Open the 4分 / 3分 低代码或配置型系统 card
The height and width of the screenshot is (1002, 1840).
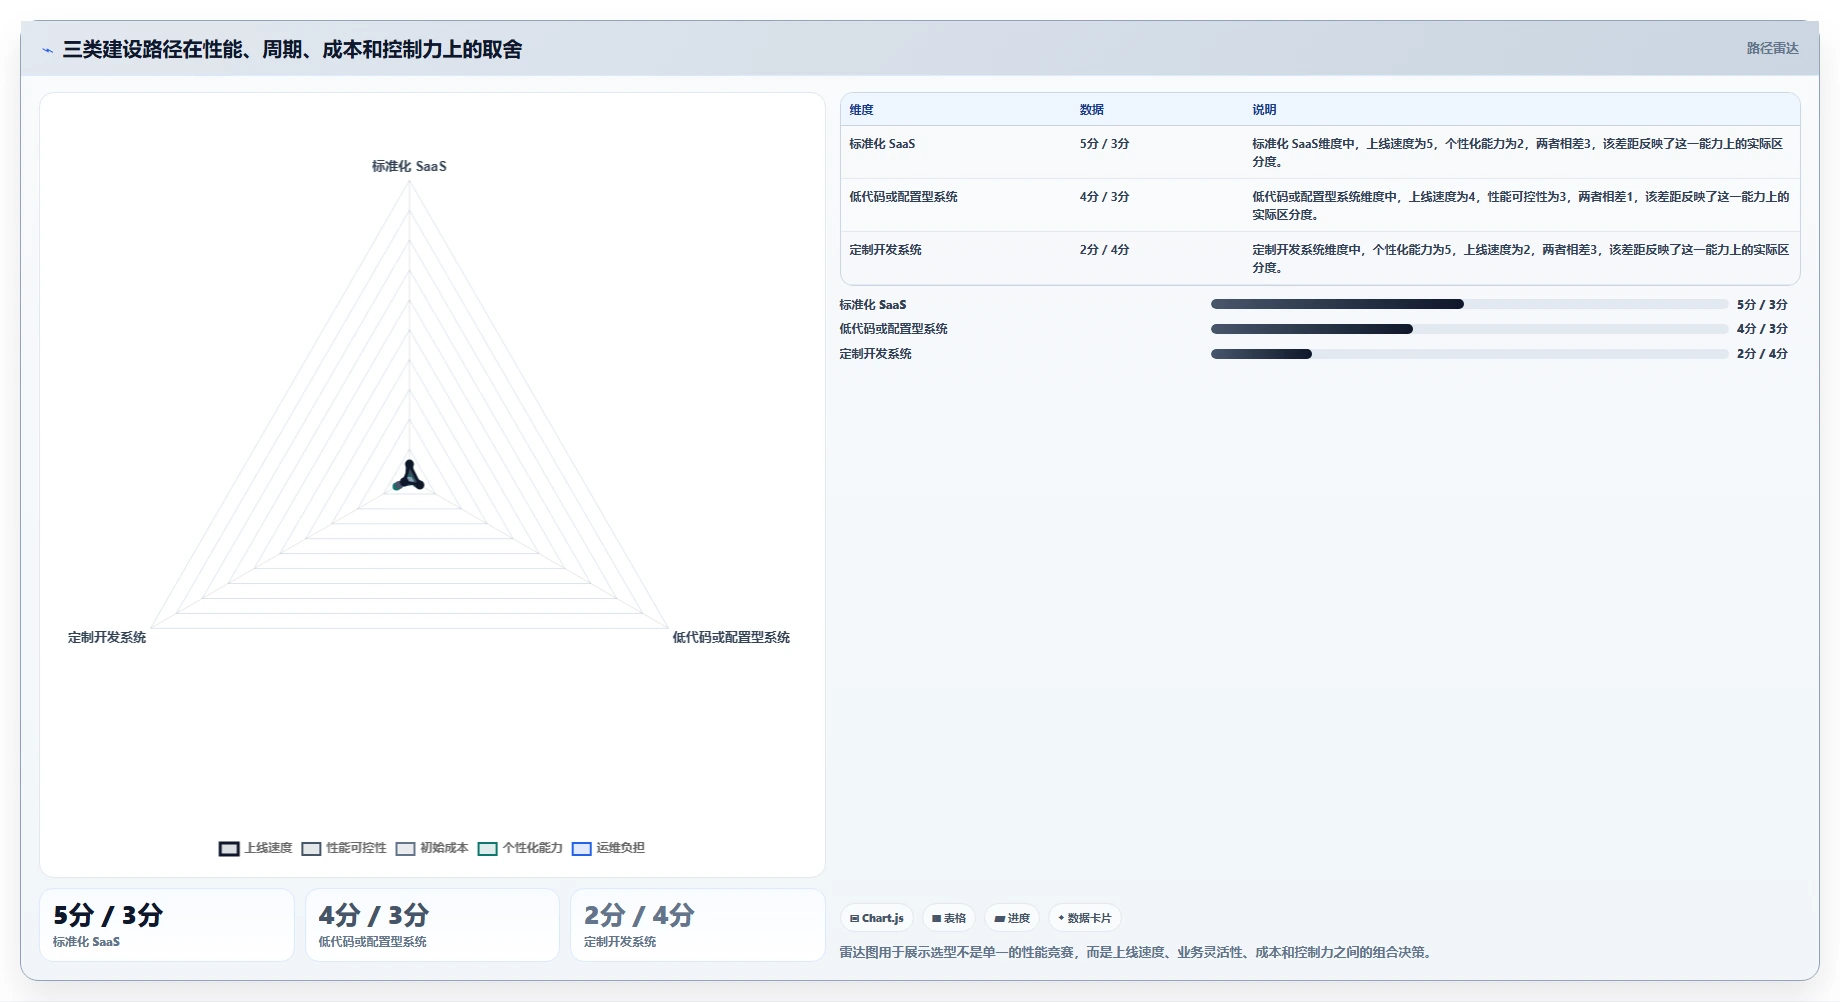tap(432, 925)
